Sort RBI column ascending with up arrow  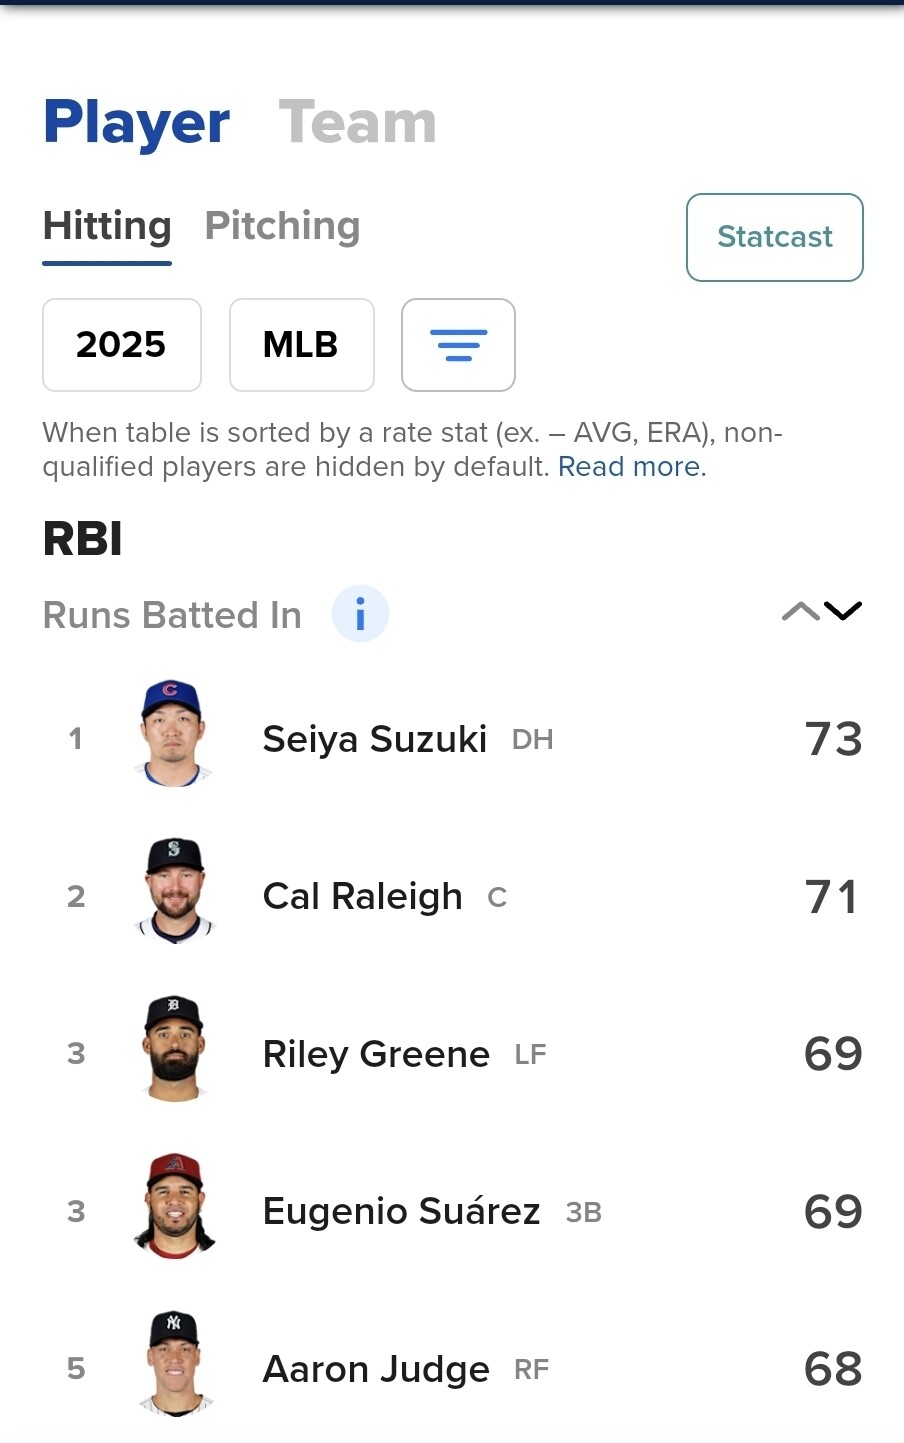800,611
